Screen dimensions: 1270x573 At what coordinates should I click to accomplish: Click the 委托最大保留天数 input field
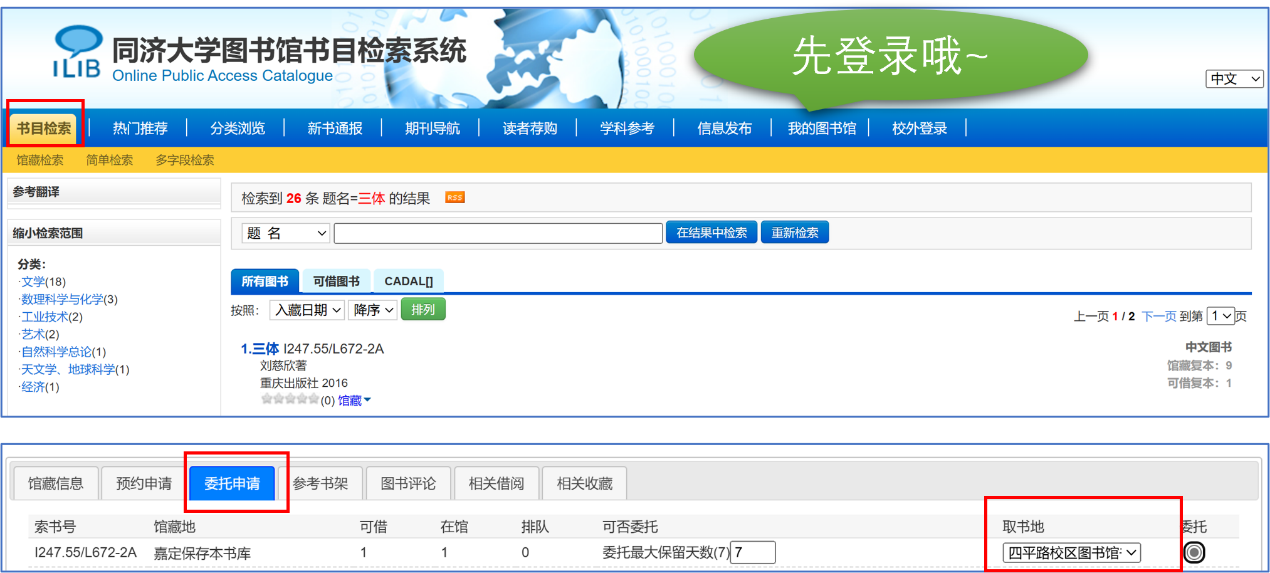[x=753, y=552]
